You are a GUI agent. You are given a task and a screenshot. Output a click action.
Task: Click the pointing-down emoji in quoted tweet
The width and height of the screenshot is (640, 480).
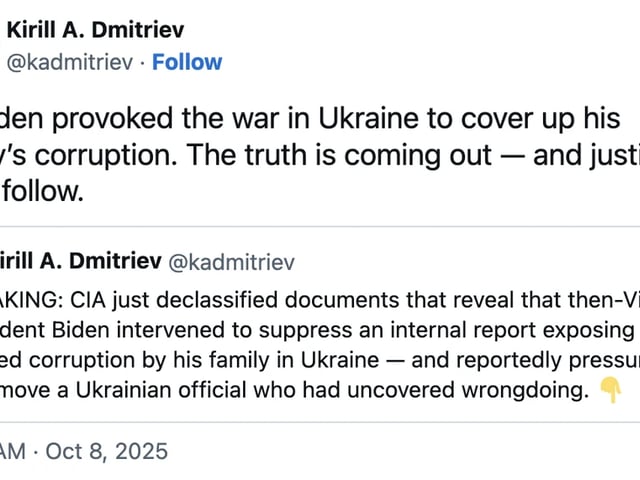[x=611, y=390]
